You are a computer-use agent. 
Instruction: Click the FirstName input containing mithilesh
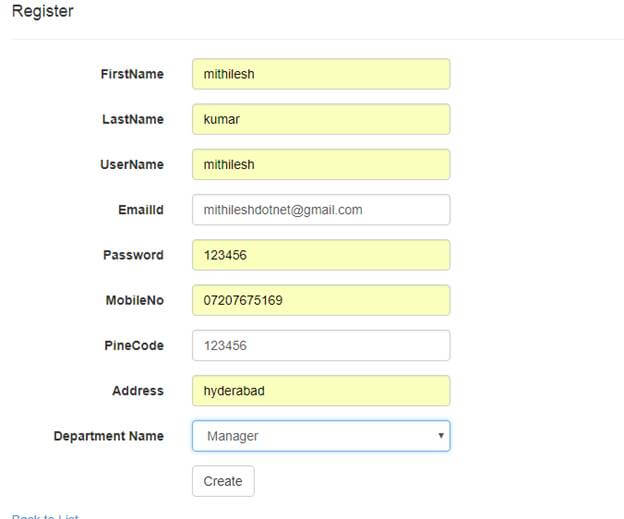click(320, 74)
